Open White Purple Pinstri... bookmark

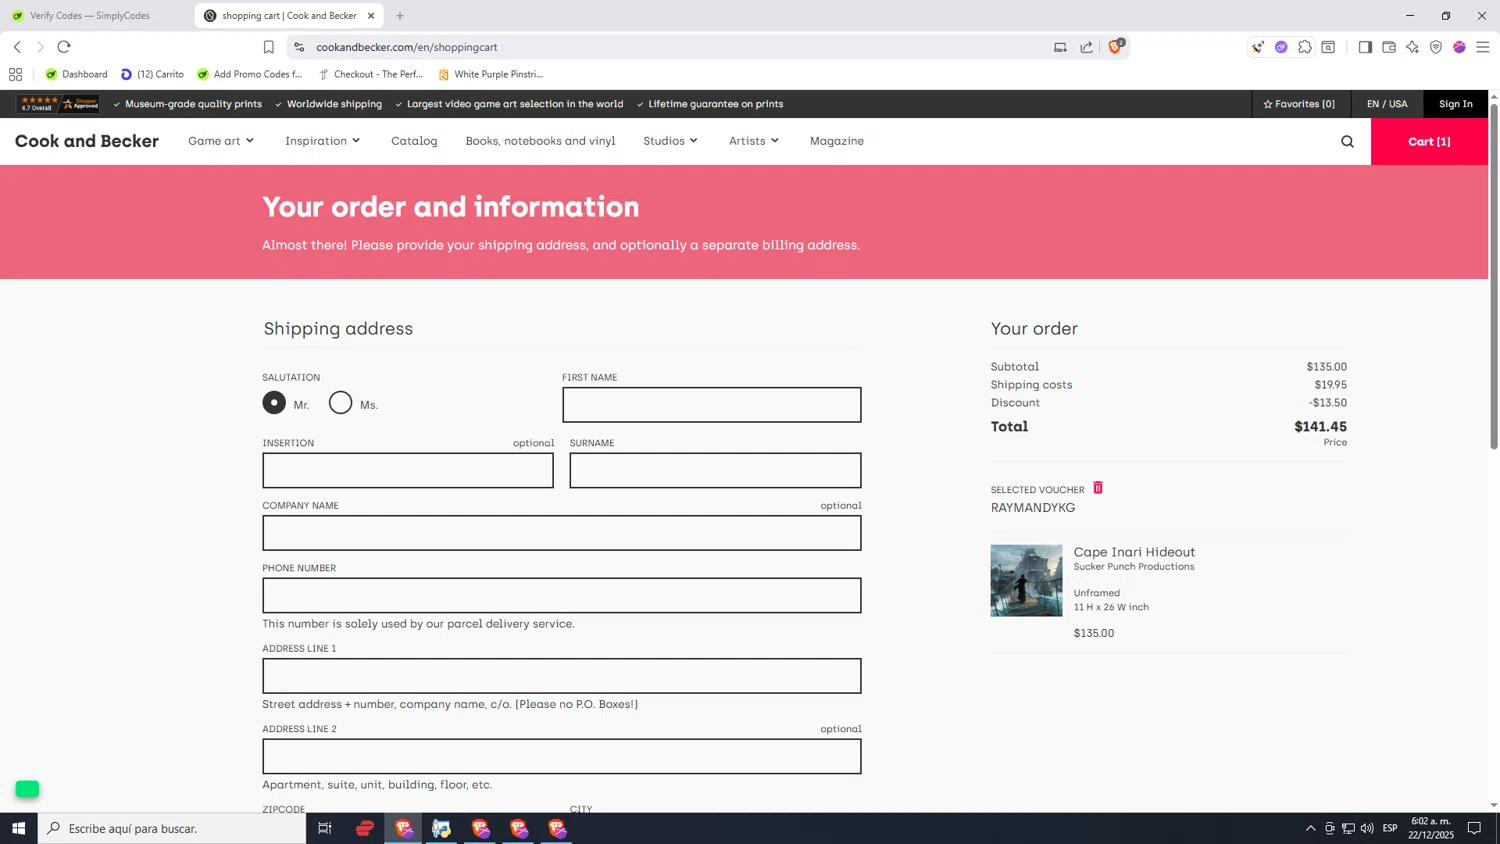click(491, 74)
